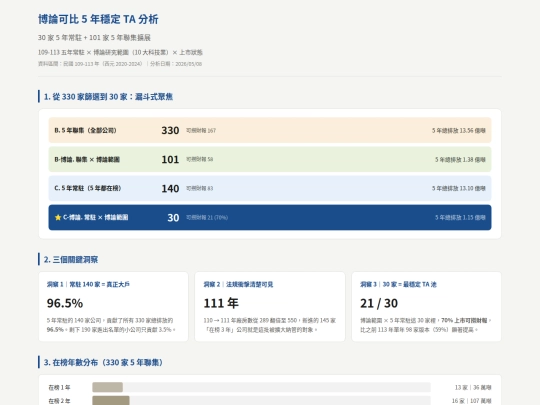Click the funnel label B. 5 年聯集

tap(85, 130)
